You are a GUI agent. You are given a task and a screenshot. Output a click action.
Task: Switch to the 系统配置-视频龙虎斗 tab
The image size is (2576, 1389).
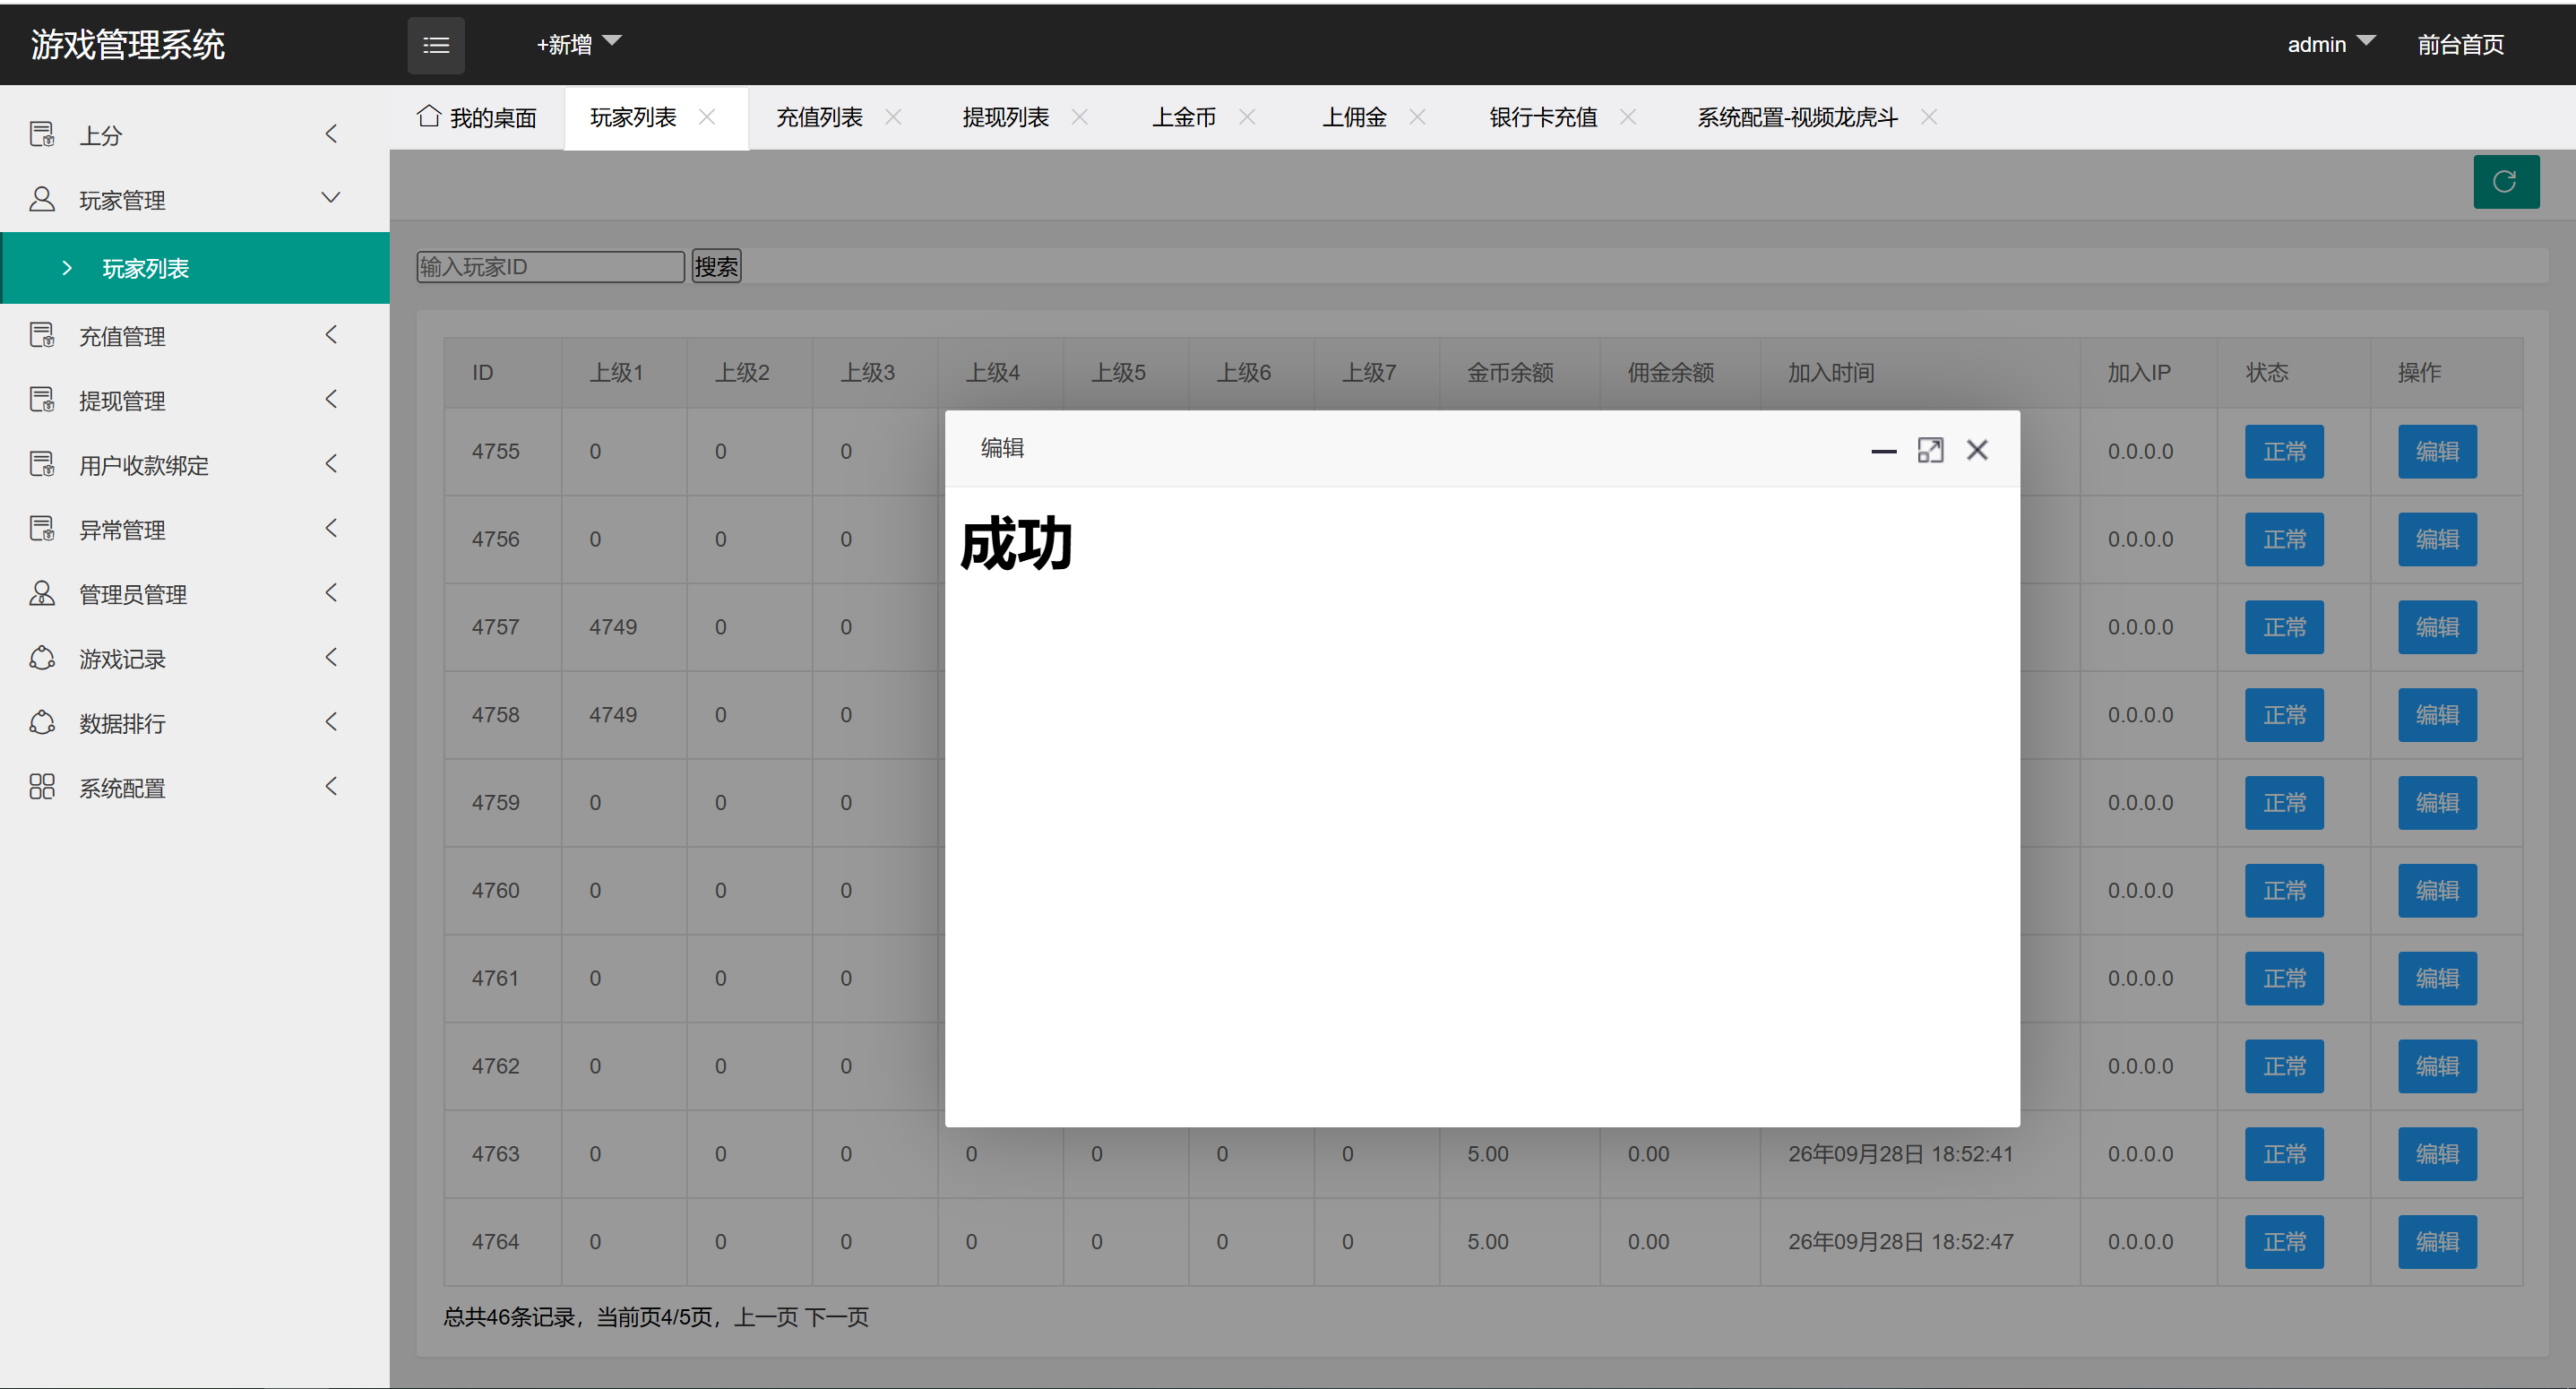point(1796,117)
